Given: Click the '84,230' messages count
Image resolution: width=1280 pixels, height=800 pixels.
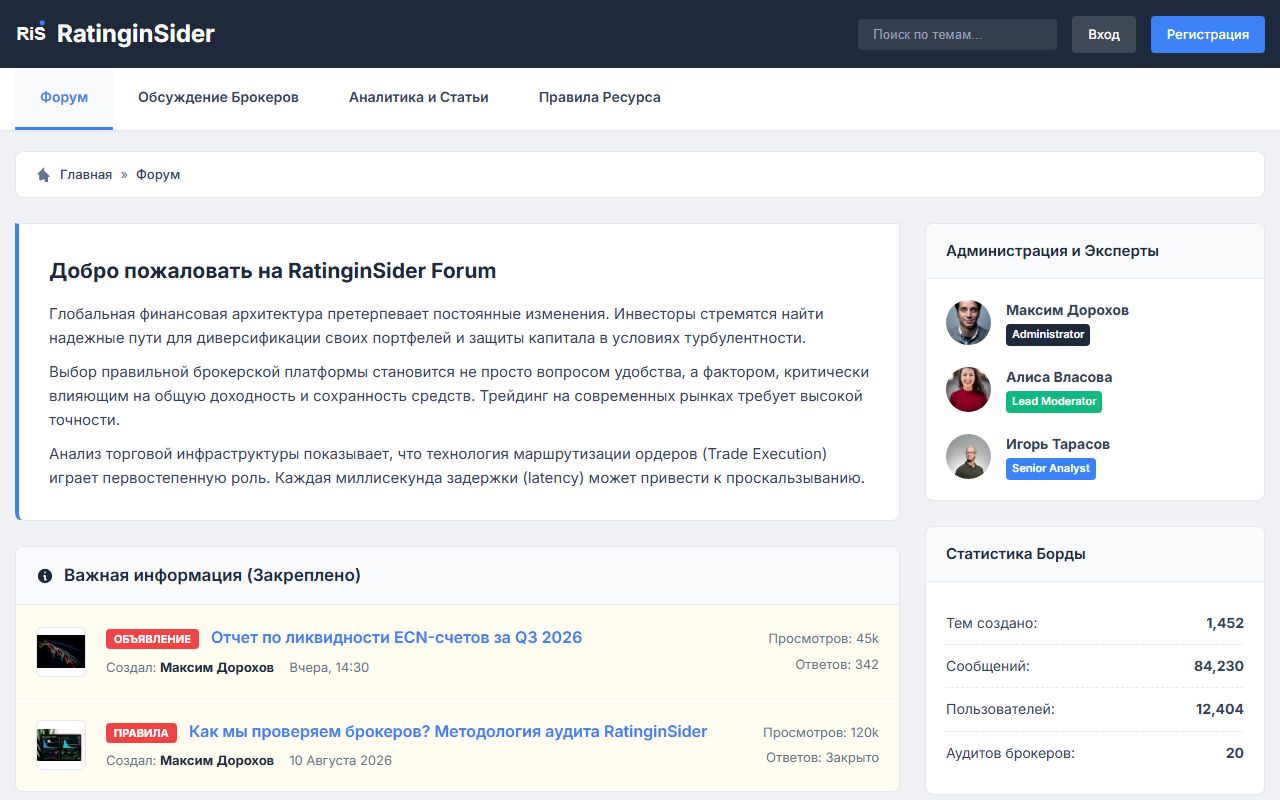Looking at the screenshot, I should [x=1219, y=666].
